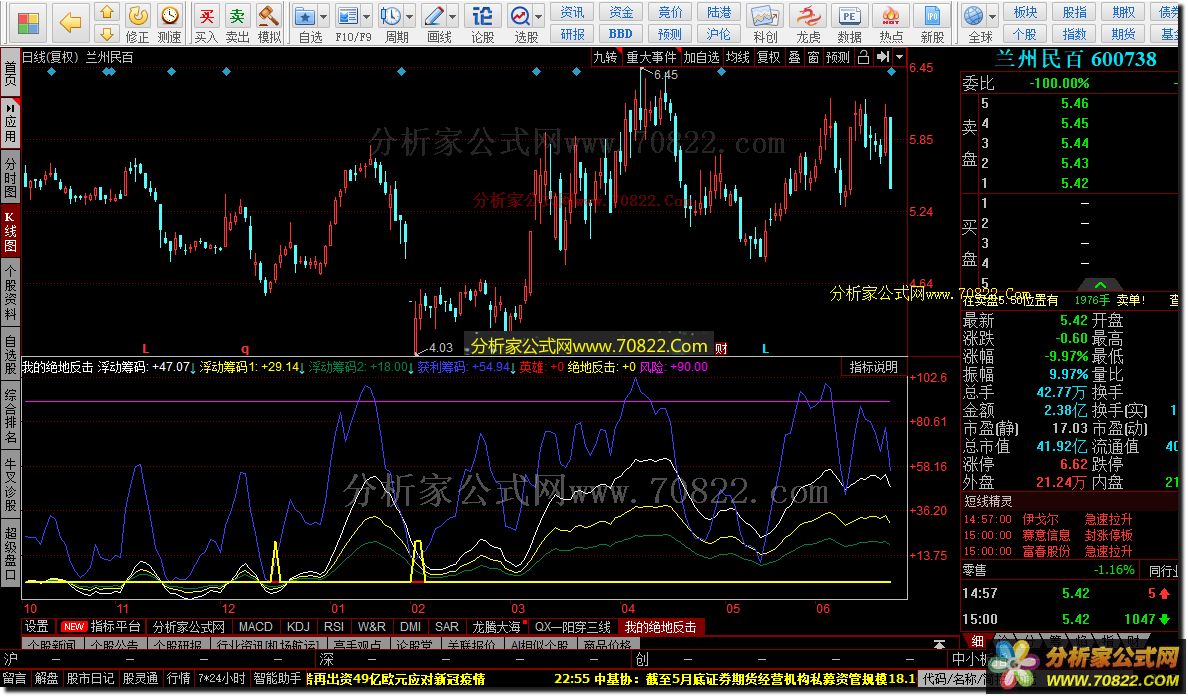Switch to the KDJ indicator tab
The image size is (1188, 696).
(299, 627)
